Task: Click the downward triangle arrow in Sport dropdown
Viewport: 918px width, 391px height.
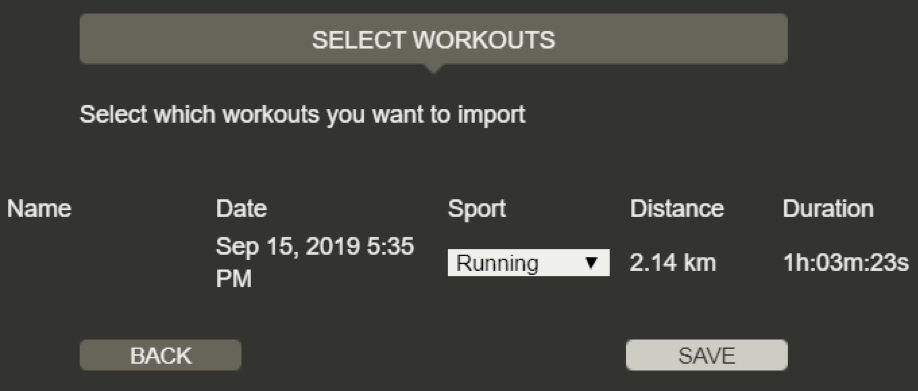Action: (x=591, y=263)
